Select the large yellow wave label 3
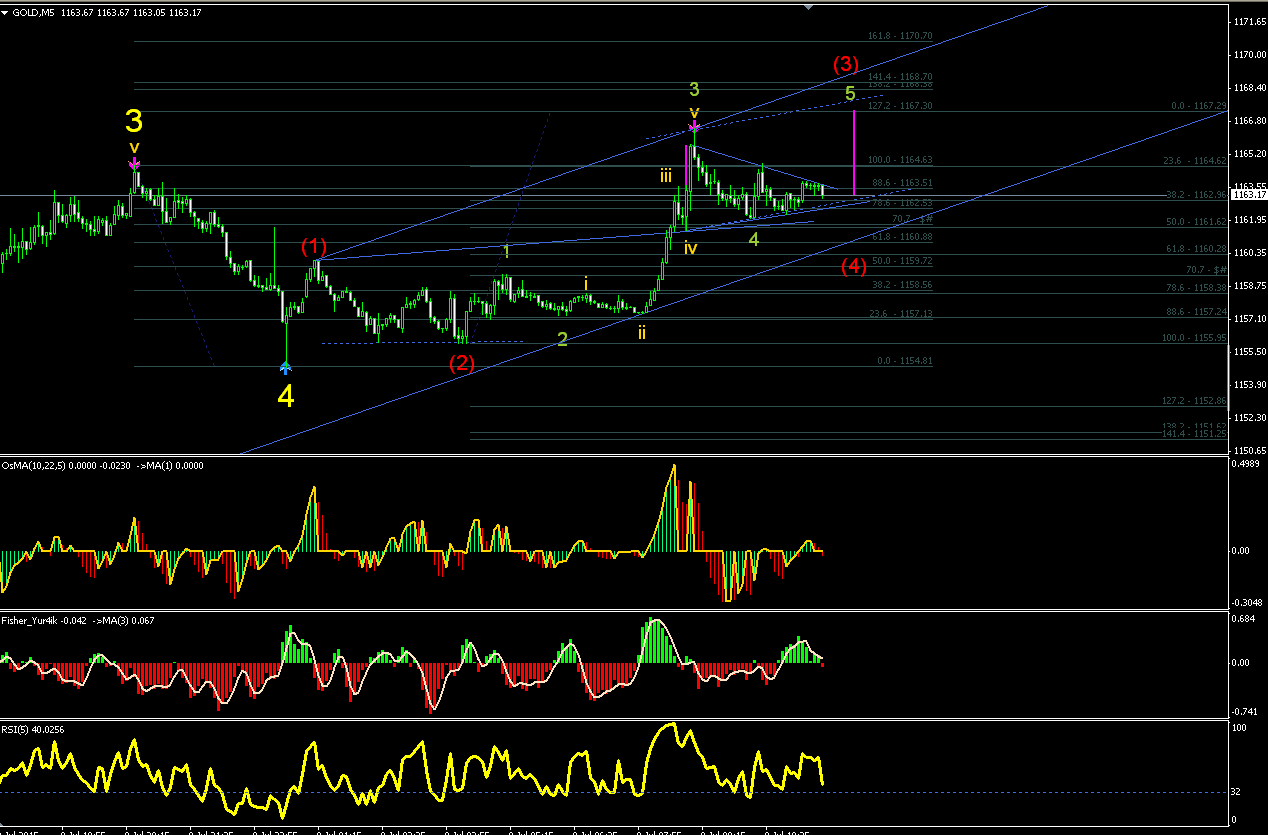 coord(134,122)
